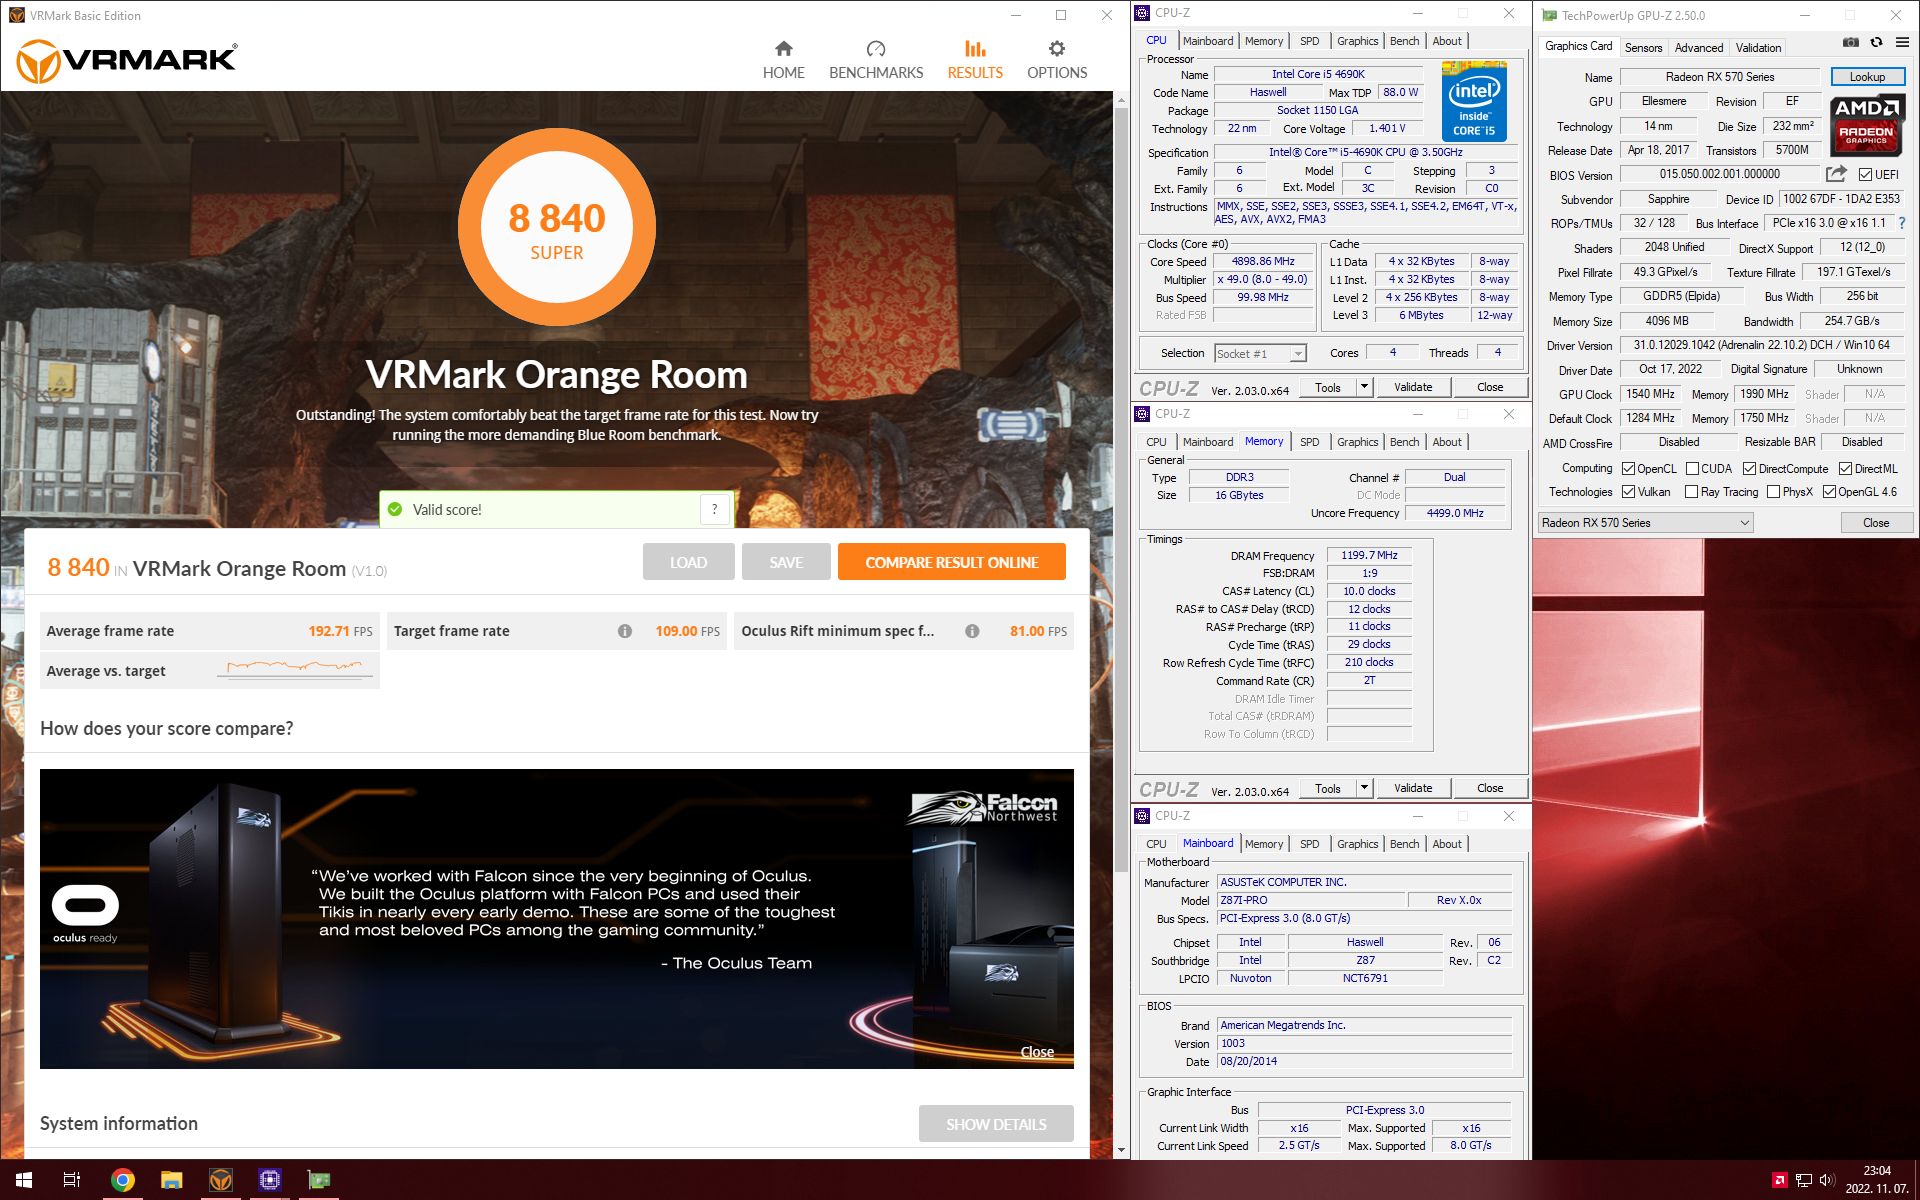The height and width of the screenshot is (1200, 1920).
Task: Click COMPARE RESULT ONLINE button
Action: [951, 562]
